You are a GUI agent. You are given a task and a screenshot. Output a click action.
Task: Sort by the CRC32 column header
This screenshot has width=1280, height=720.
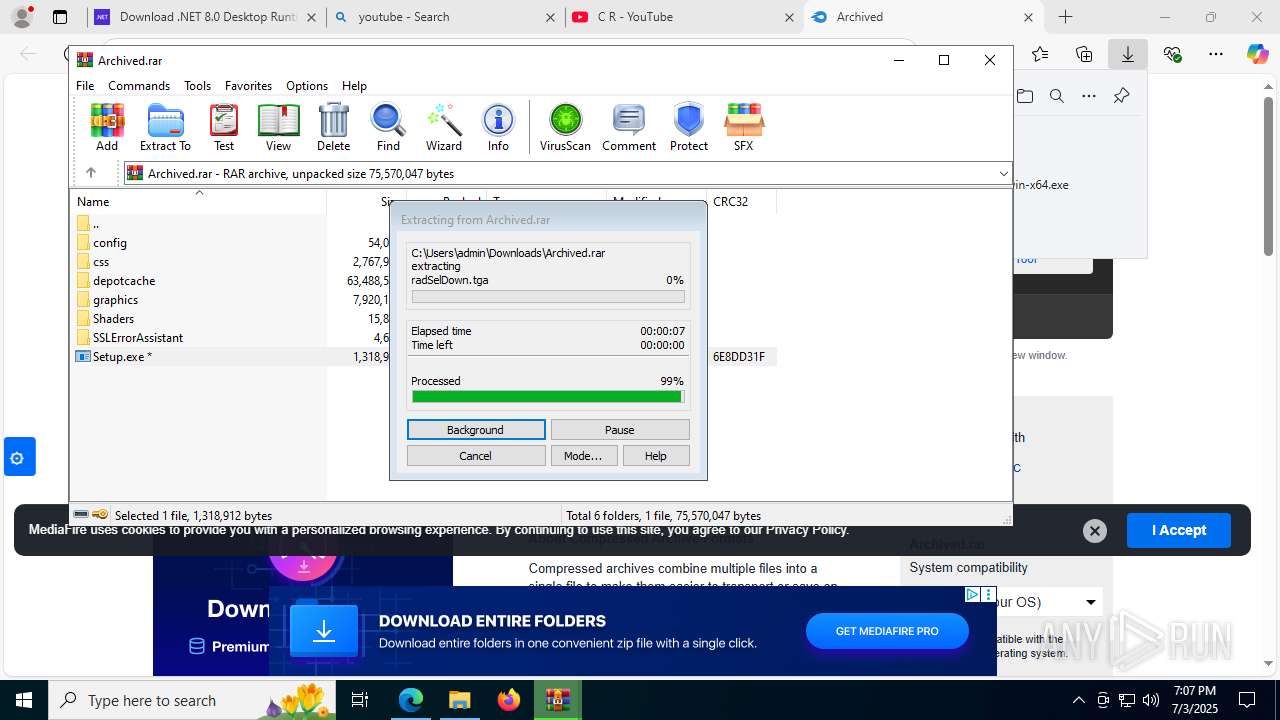point(741,202)
